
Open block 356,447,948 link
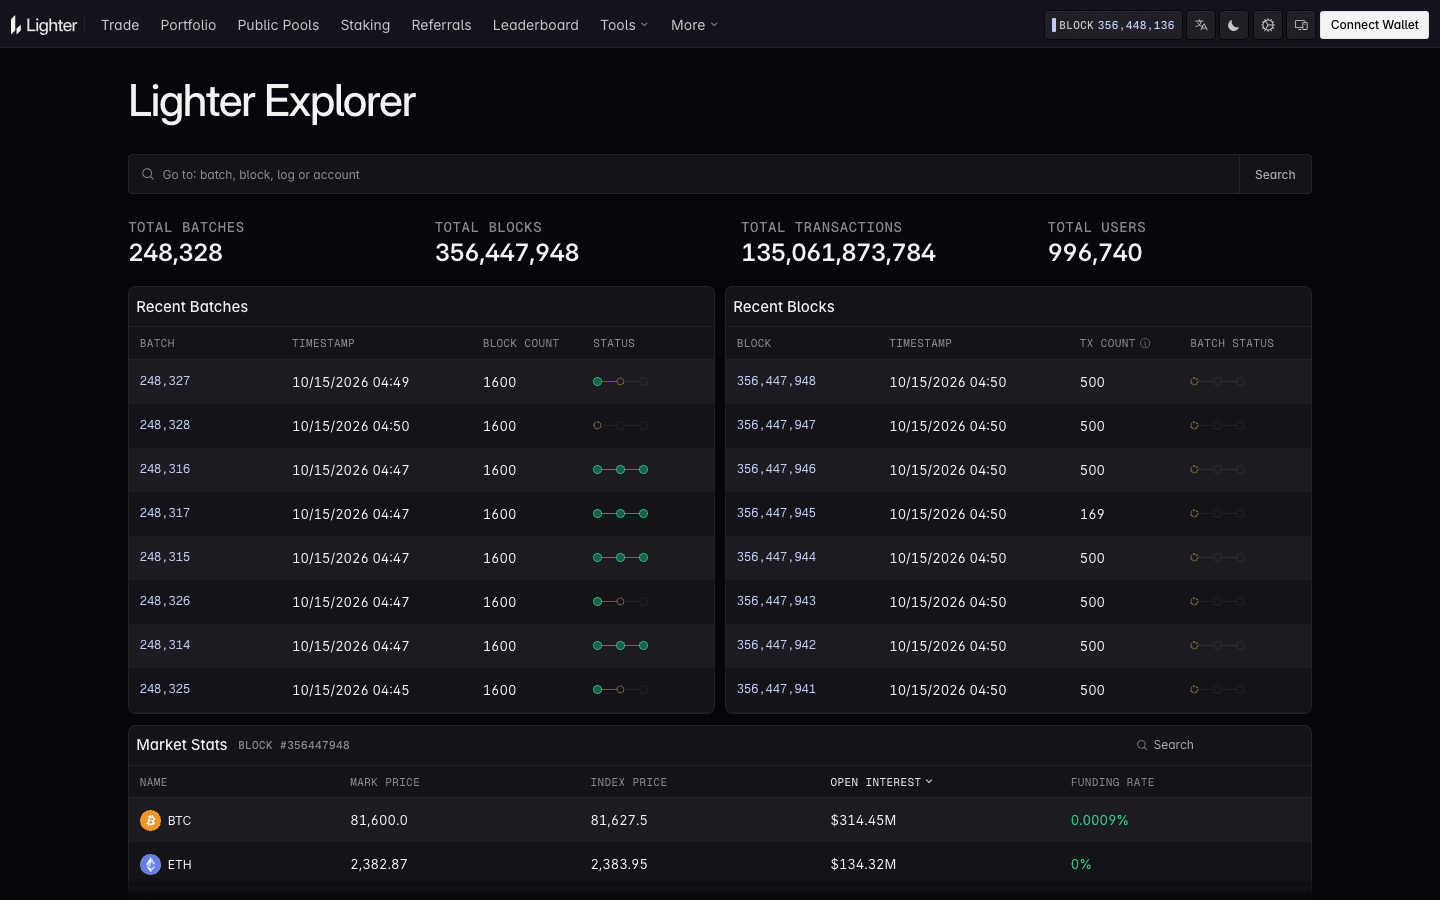pyautogui.click(x=776, y=381)
